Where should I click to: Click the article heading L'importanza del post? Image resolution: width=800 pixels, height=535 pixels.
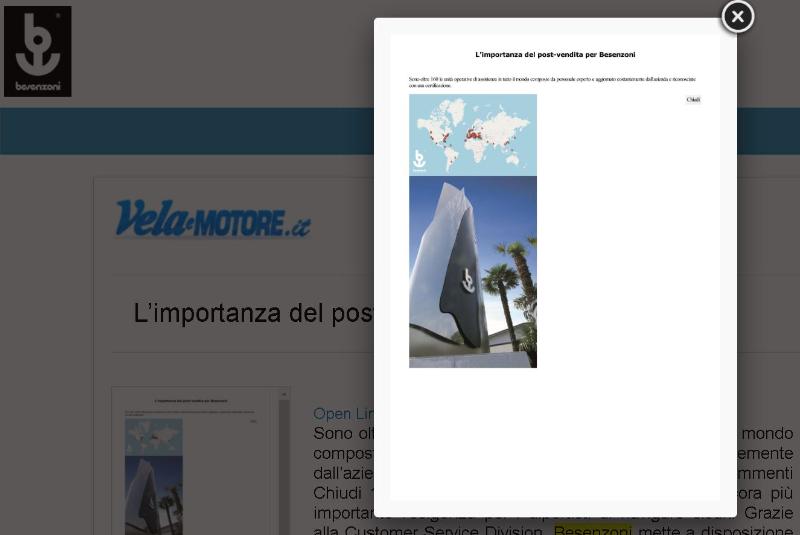252,313
